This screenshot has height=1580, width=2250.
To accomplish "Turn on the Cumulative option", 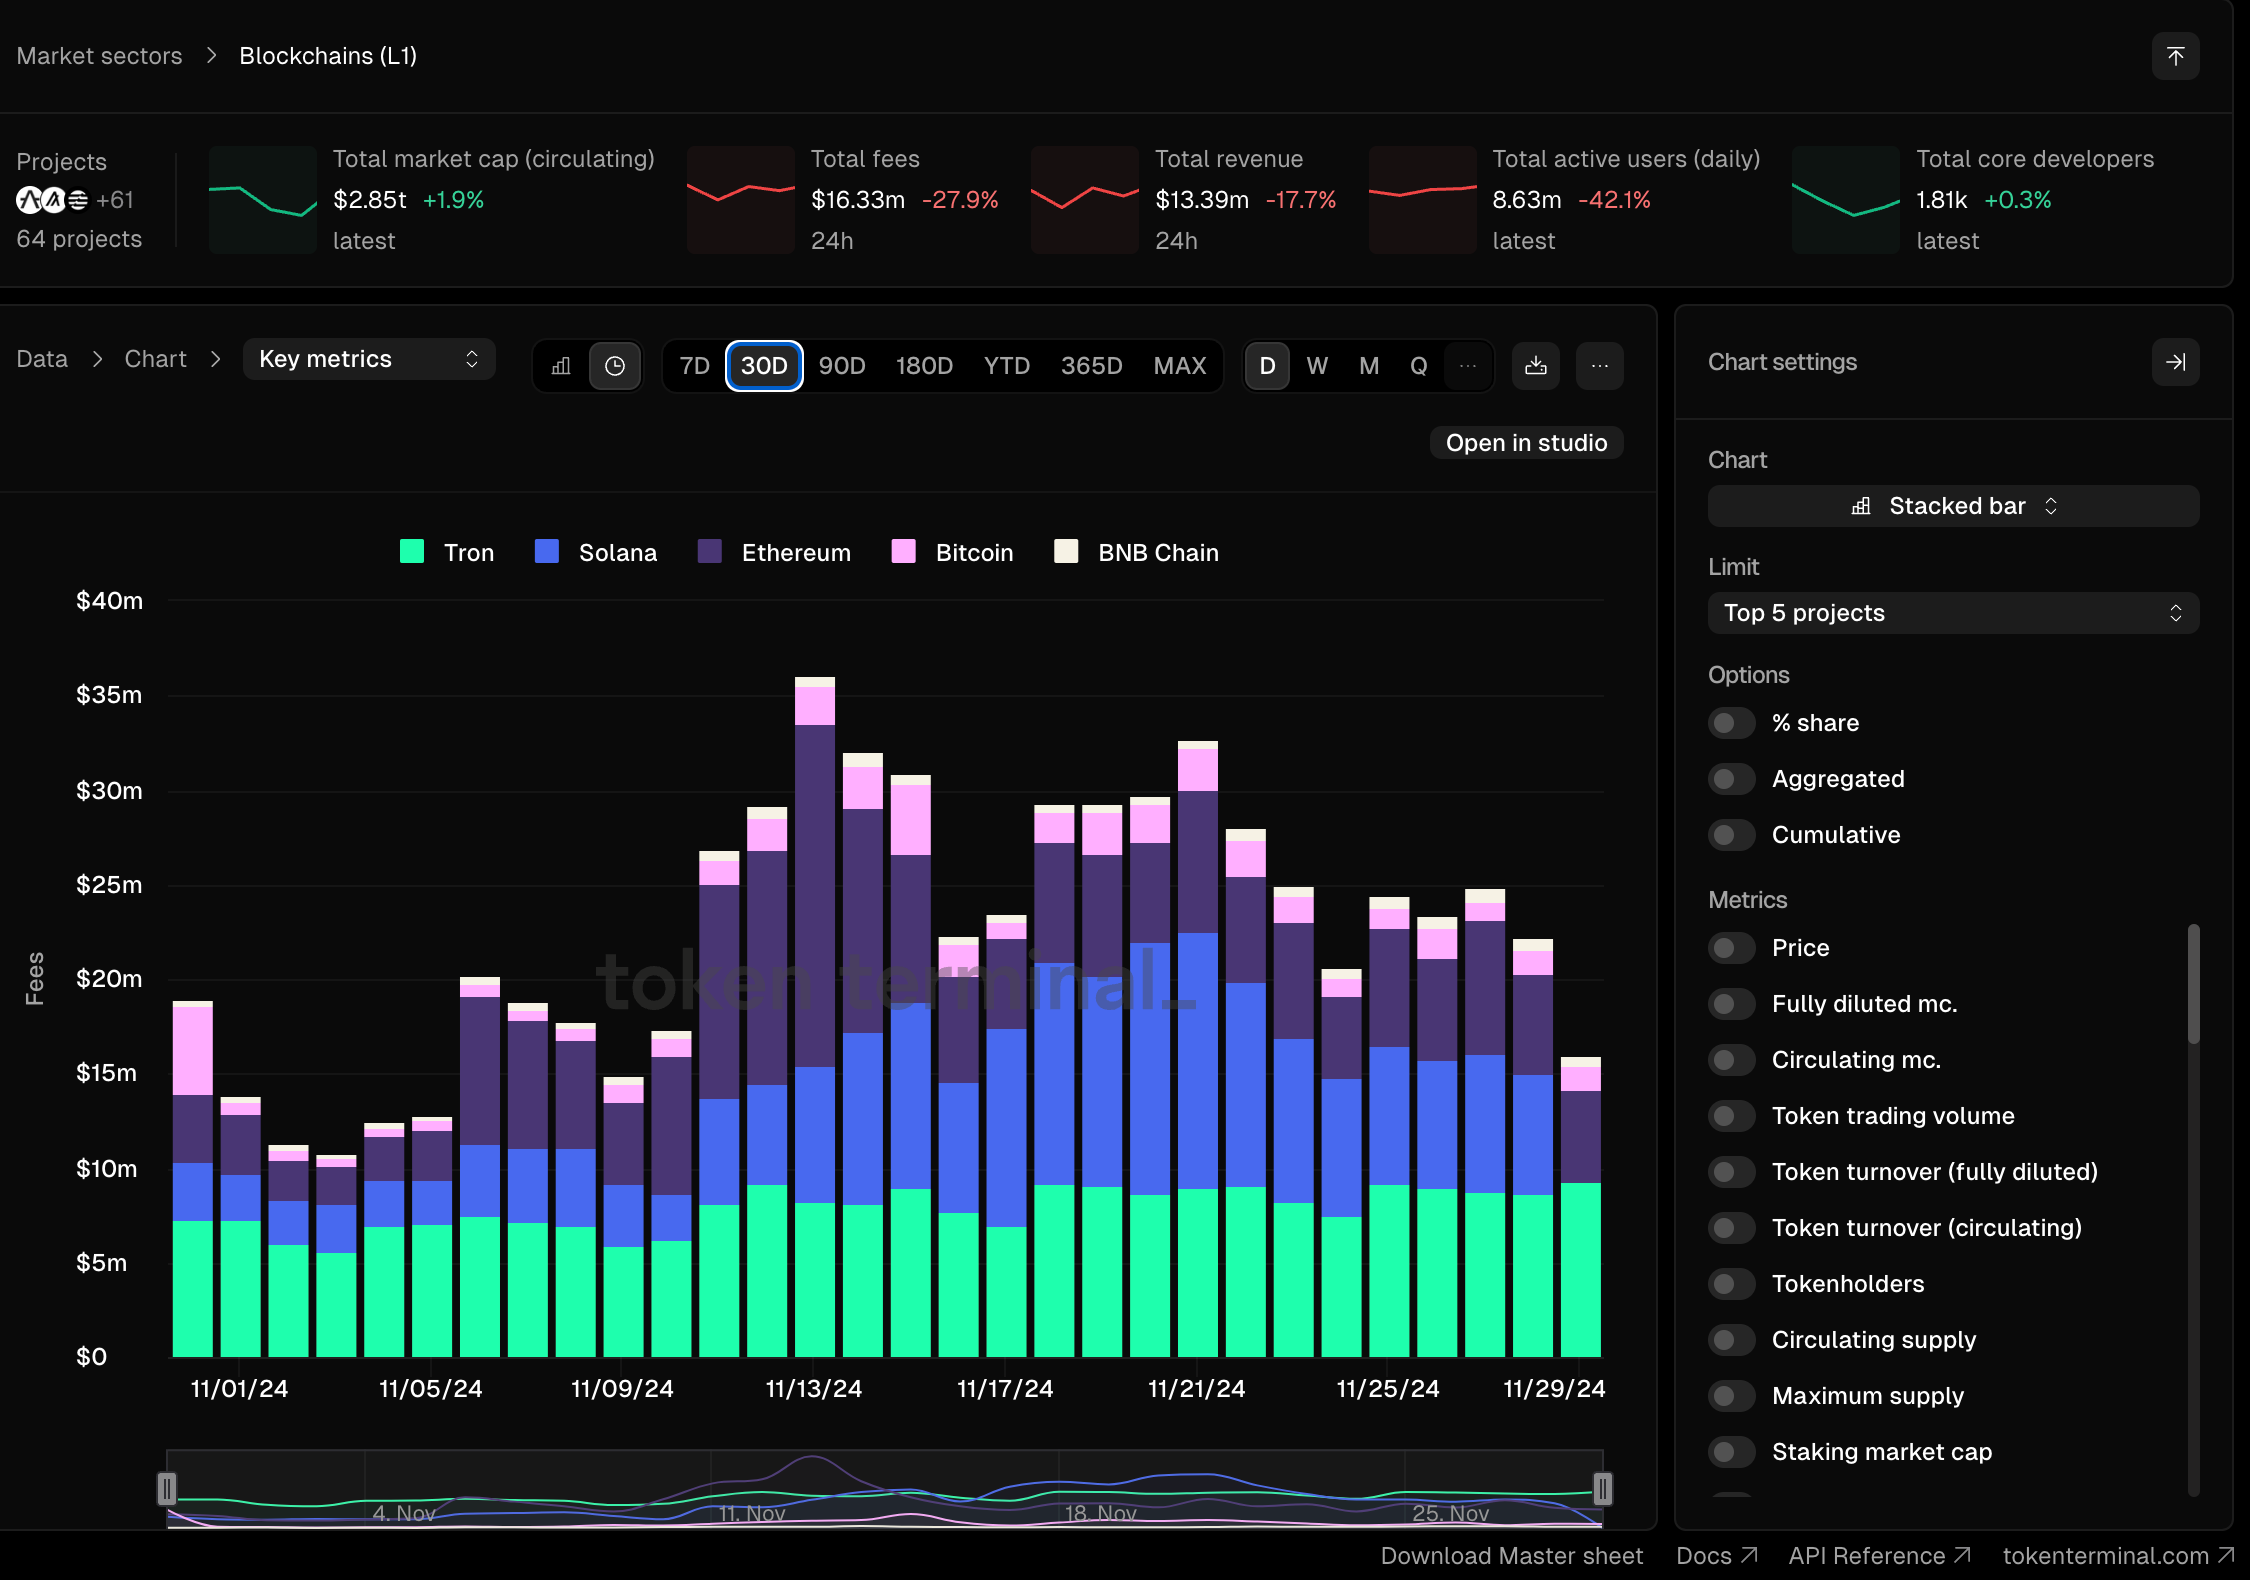I will tap(1731, 835).
